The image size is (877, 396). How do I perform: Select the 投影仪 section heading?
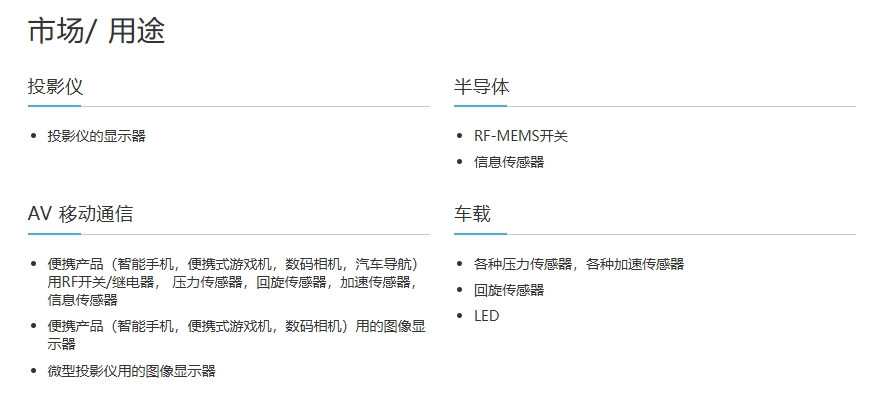click(x=55, y=87)
